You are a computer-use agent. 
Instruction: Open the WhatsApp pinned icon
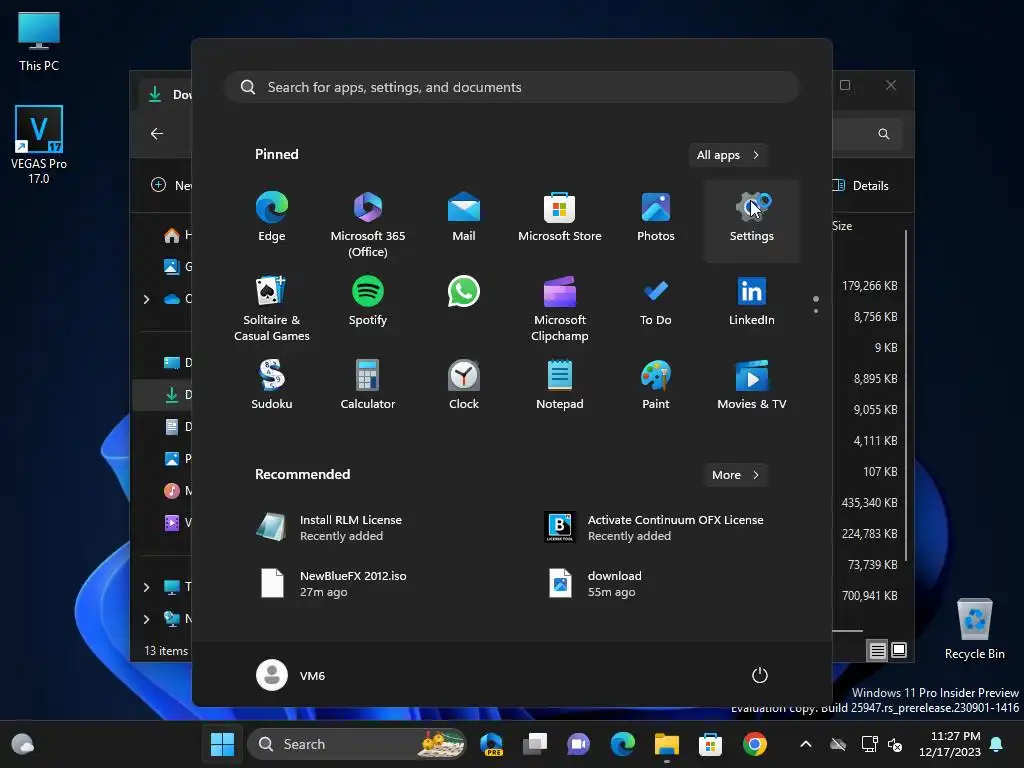click(x=464, y=292)
